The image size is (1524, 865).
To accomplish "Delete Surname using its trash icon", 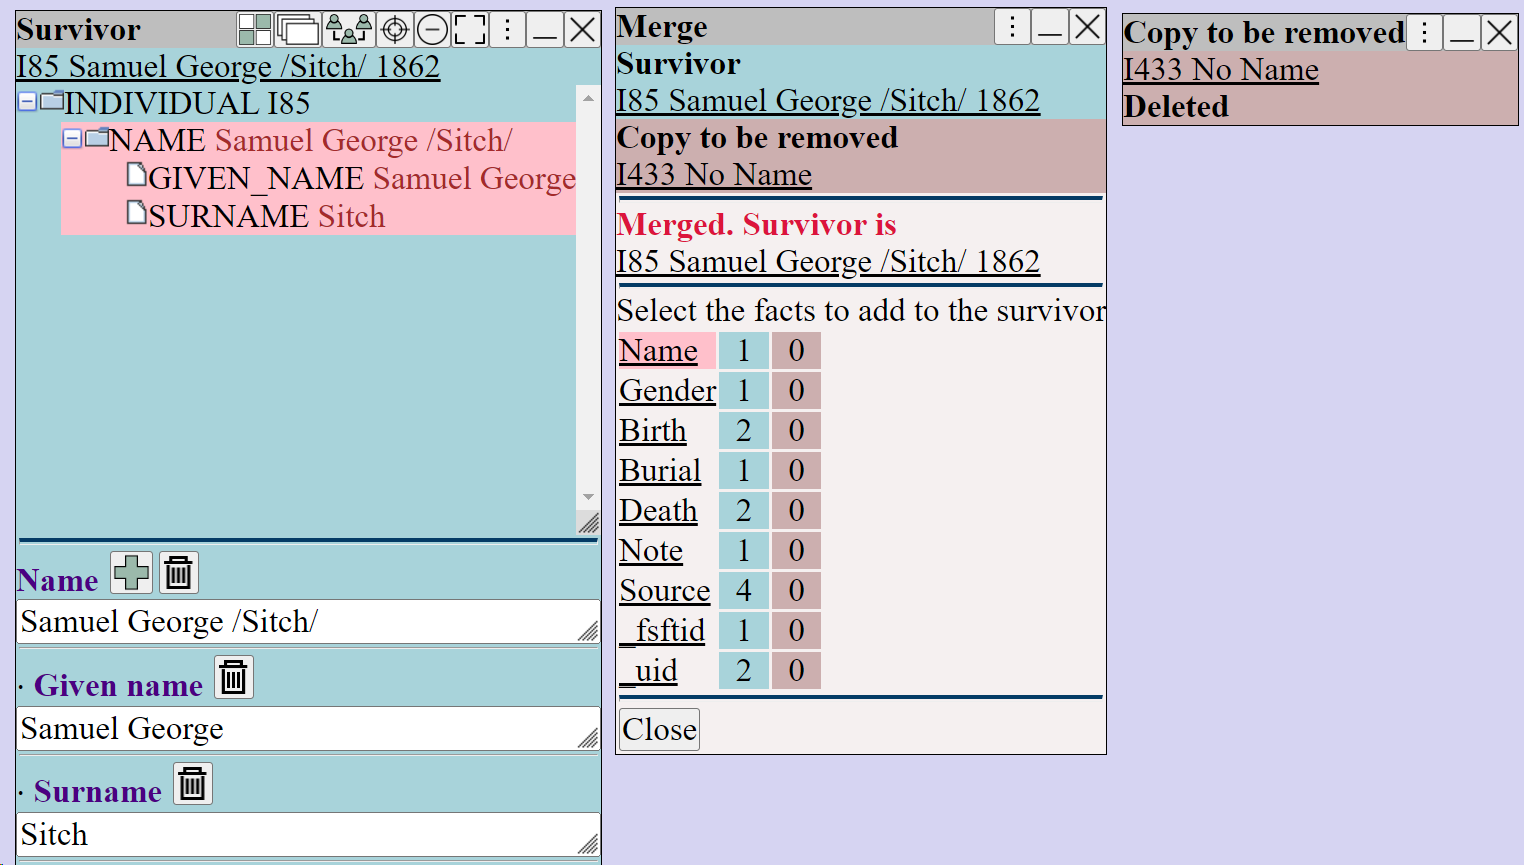I will 193,783.
